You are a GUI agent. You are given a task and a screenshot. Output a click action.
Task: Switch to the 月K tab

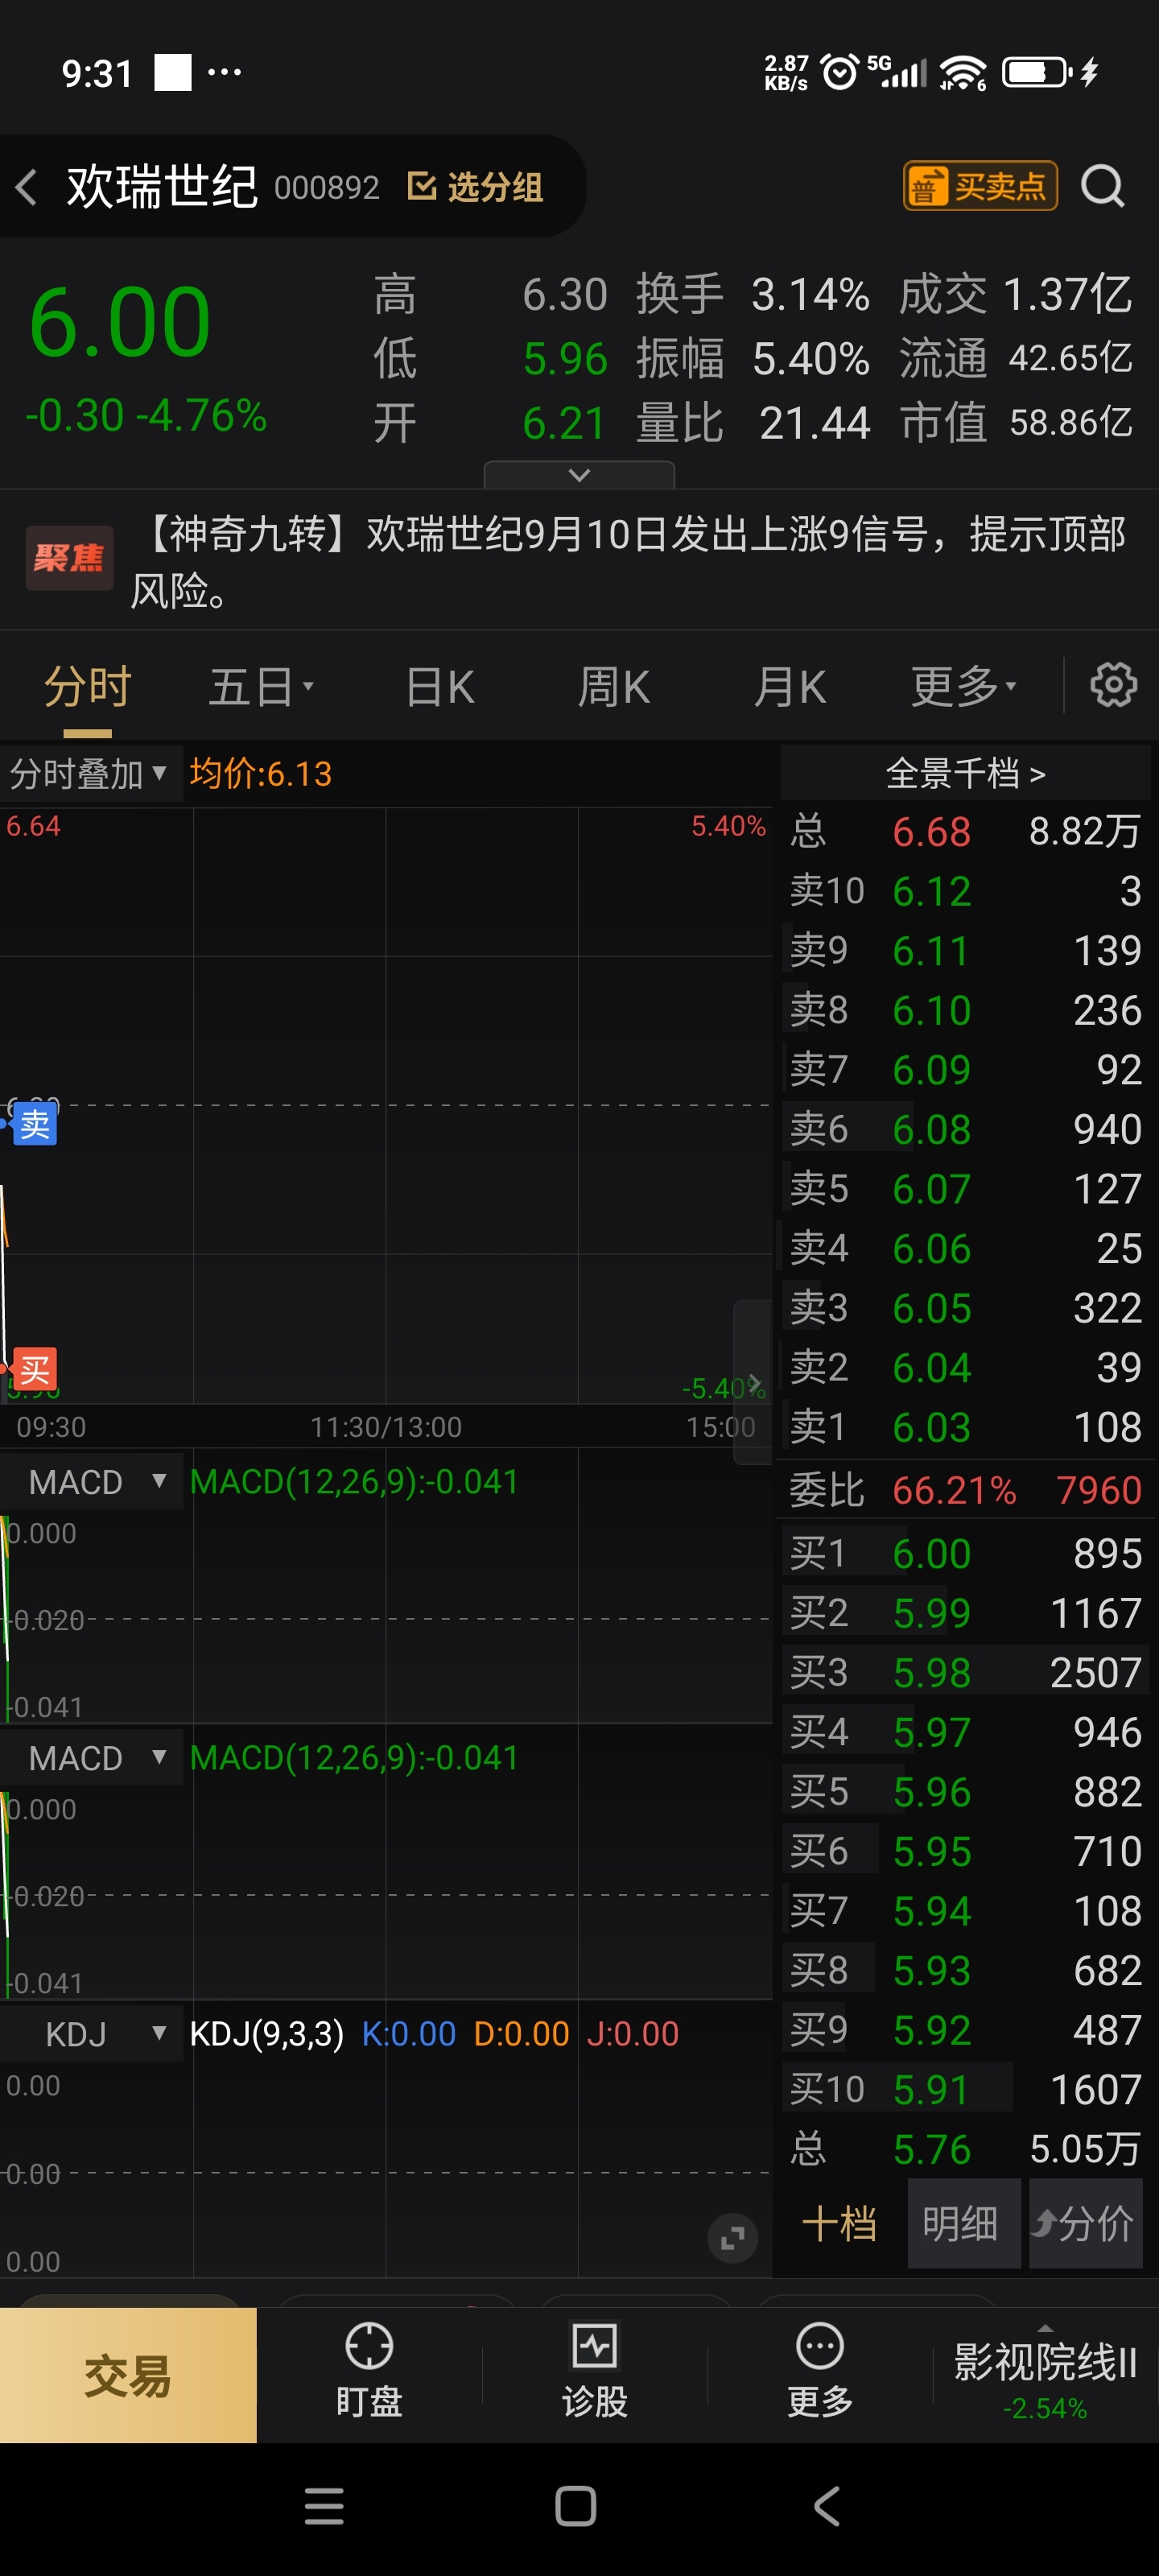tap(789, 687)
